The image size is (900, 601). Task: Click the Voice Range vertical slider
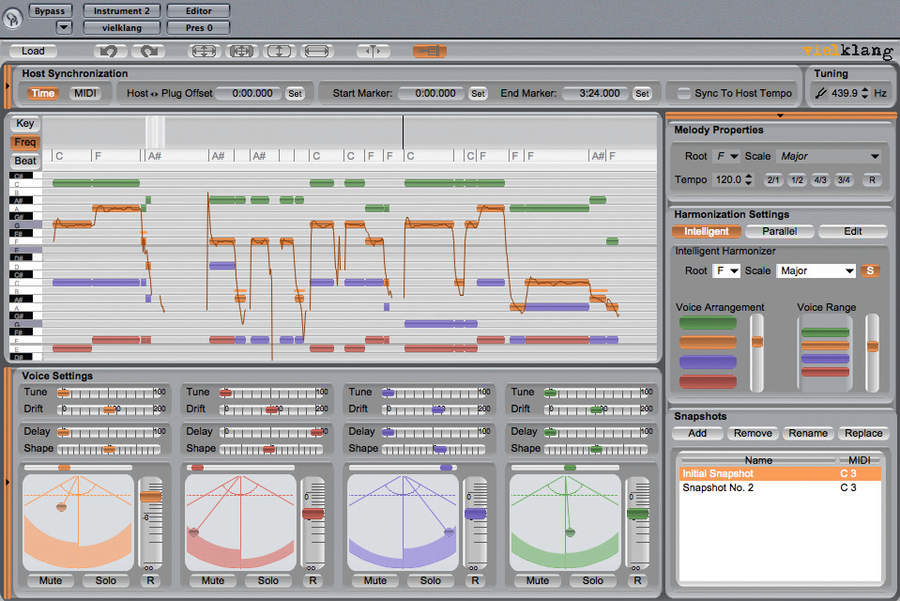pyautogui.click(x=872, y=353)
